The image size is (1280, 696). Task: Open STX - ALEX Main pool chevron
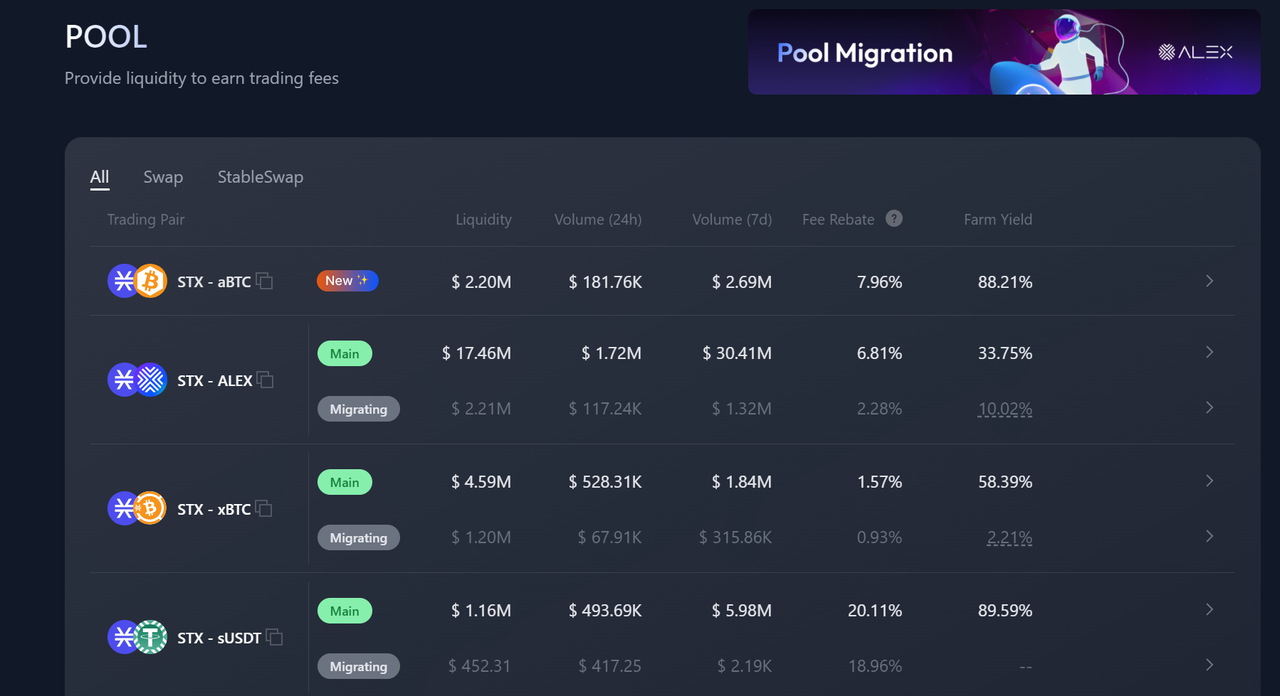coord(1209,352)
